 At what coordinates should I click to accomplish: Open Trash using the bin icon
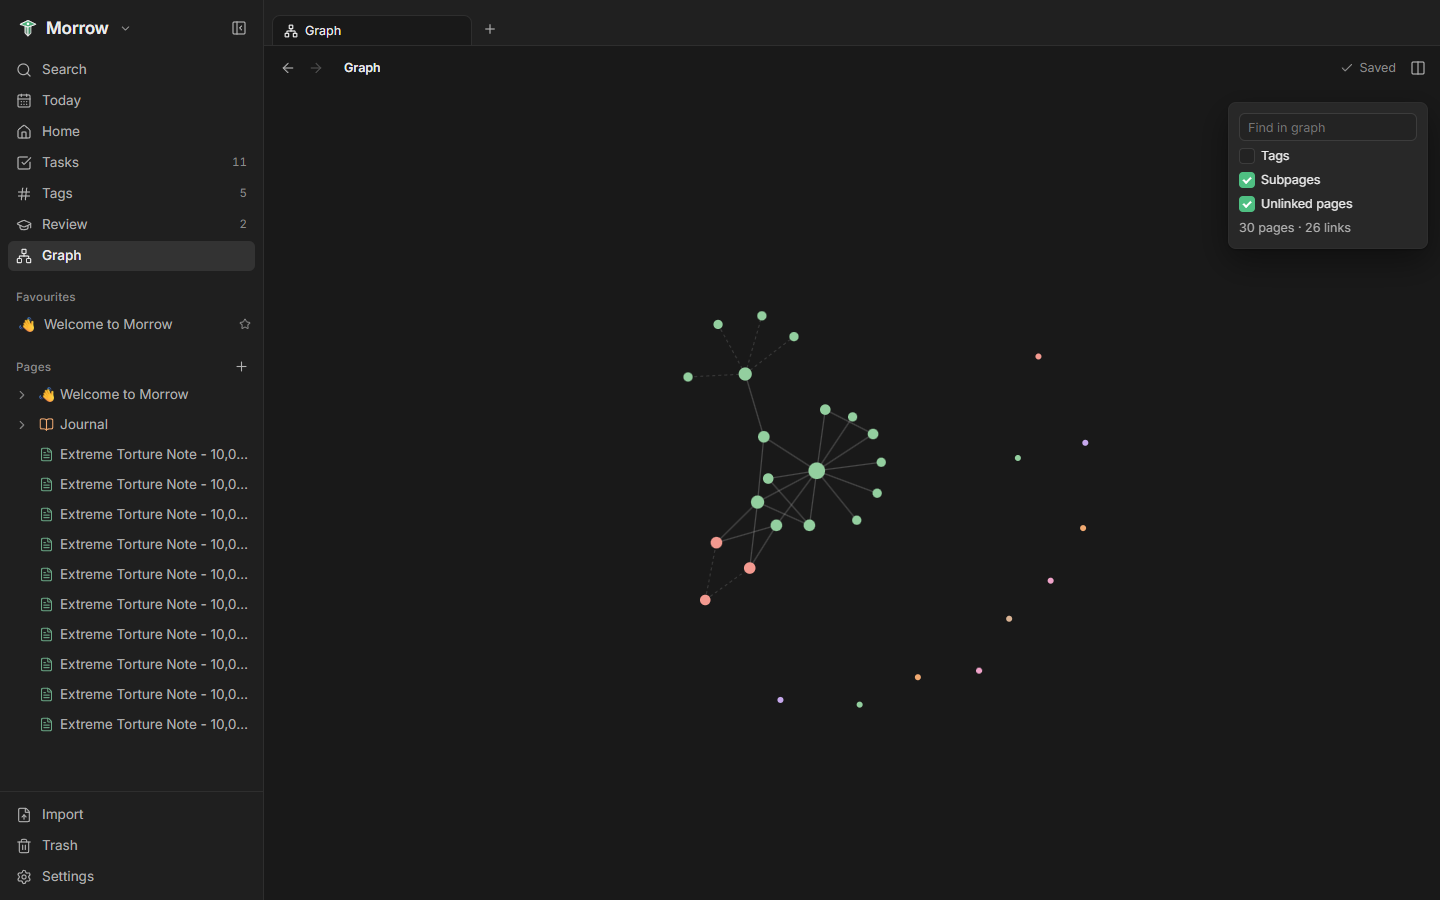coord(24,846)
